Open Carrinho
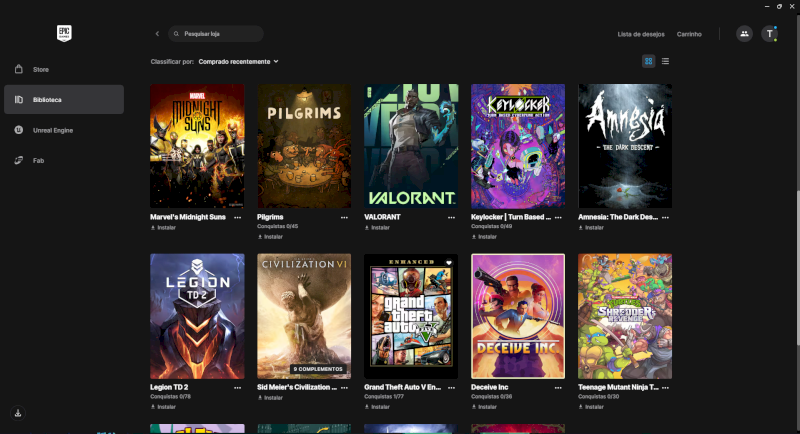800x434 pixels. pos(689,34)
